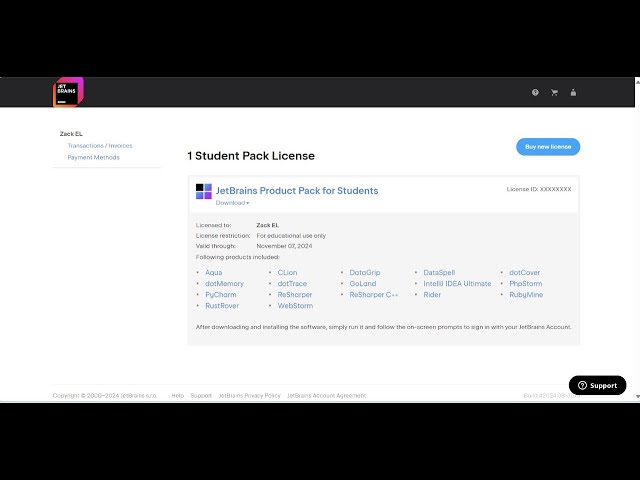The width and height of the screenshot is (640, 480).
Task: Open JetBrains Account Agreement link
Action: pyautogui.click(x=327, y=396)
